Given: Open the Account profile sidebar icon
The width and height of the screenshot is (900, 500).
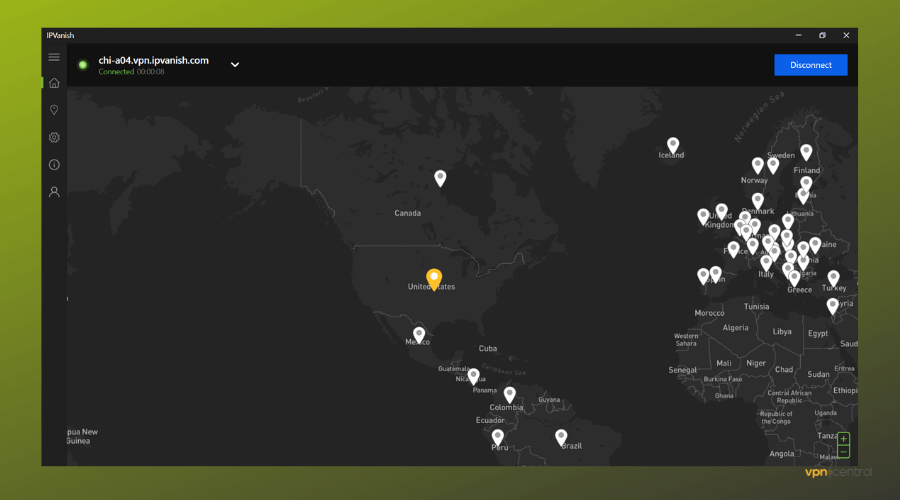Looking at the screenshot, I should click(x=54, y=192).
